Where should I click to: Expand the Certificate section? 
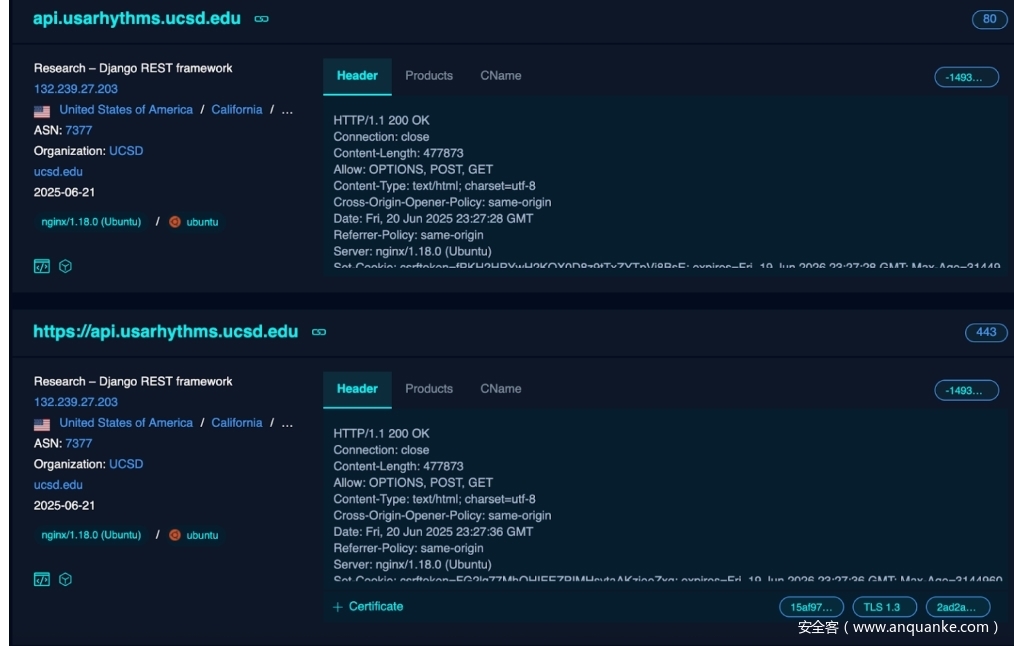click(x=368, y=606)
